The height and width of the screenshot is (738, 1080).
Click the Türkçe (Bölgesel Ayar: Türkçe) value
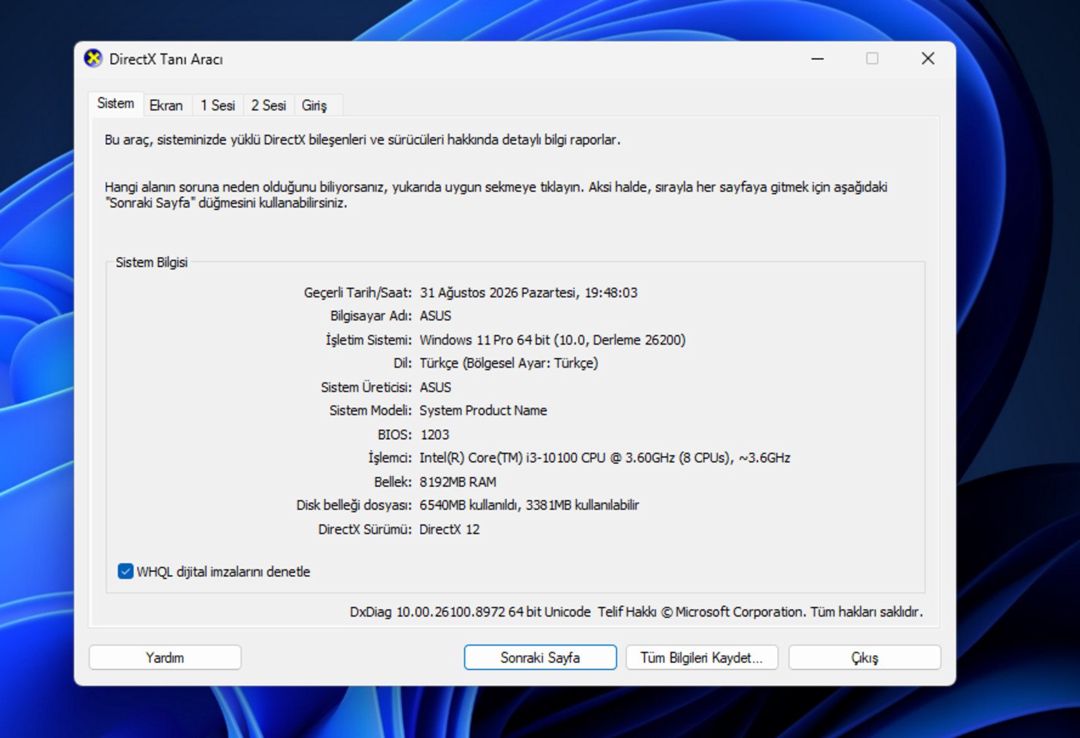pos(509,363)
